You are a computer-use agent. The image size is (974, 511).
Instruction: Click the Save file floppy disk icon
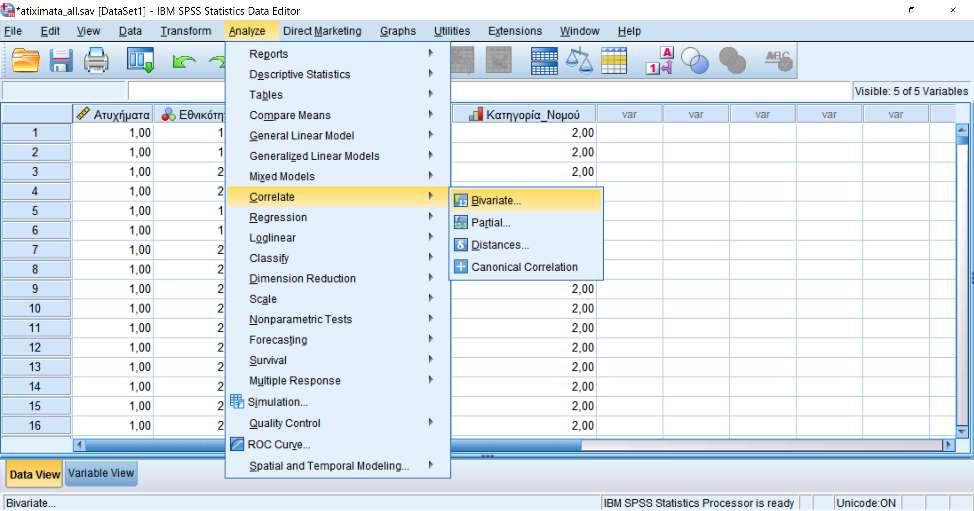coord(61,61)
